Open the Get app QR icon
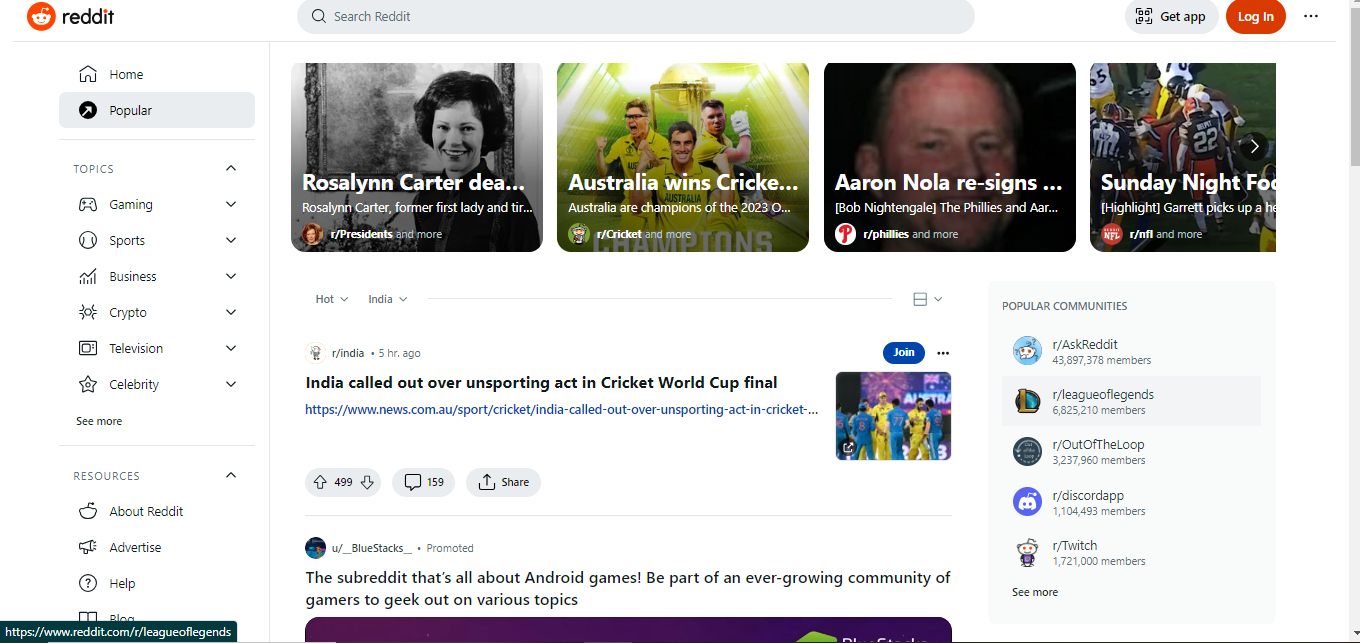Image resolution: width=1360 pixels, height=643 pixels. pyautogui.click(x=1144, y=17)
